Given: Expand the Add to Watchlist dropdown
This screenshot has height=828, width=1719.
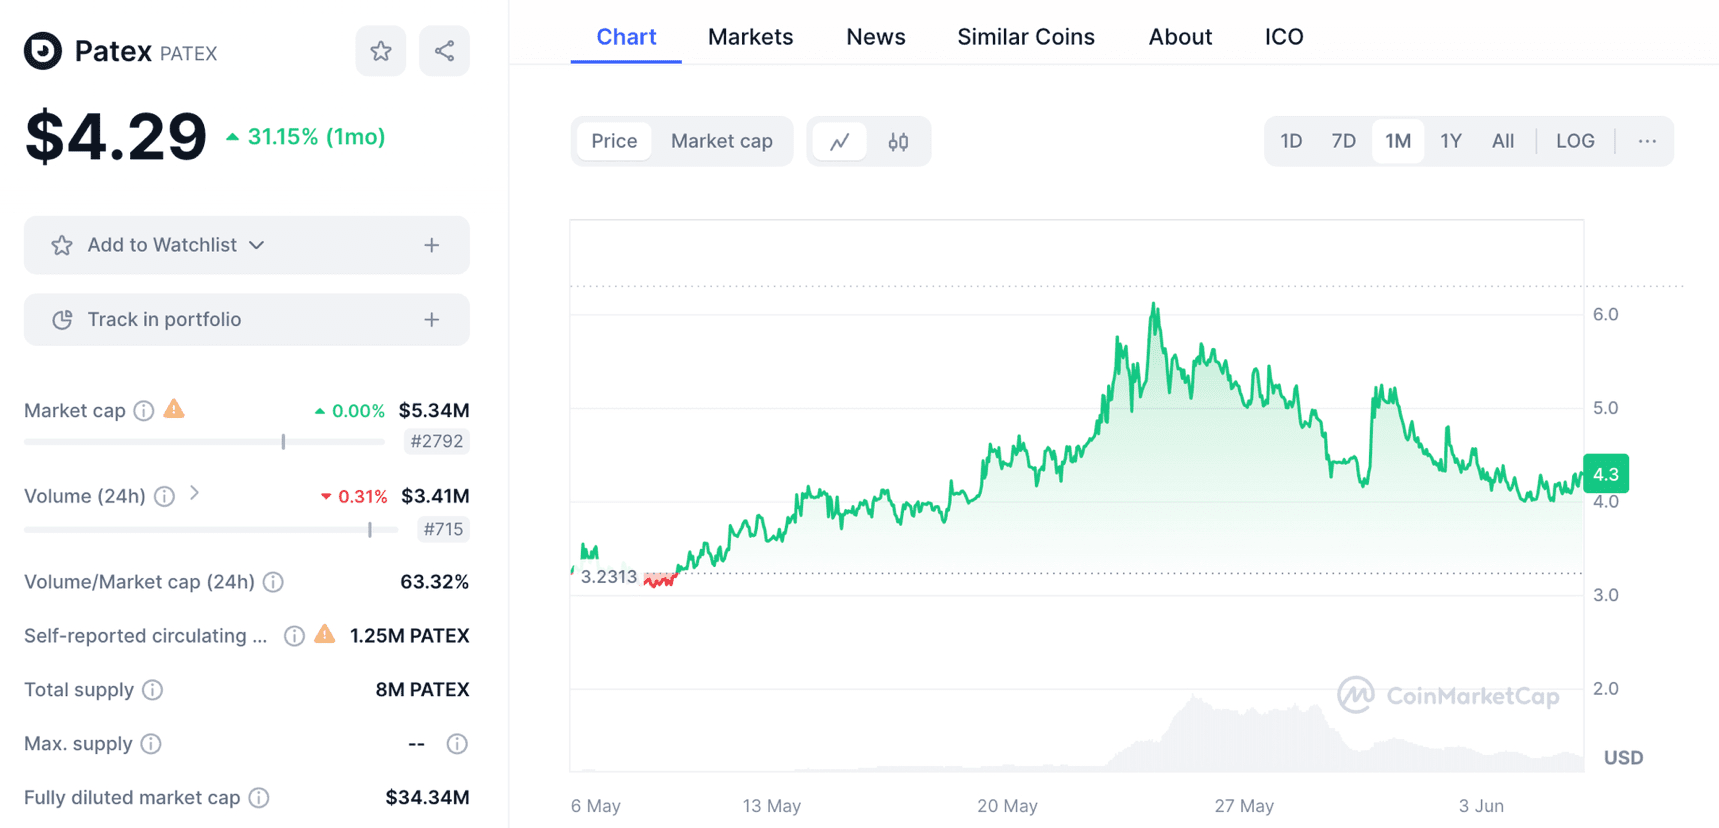Looking at the screenshot, I should 257,245.
